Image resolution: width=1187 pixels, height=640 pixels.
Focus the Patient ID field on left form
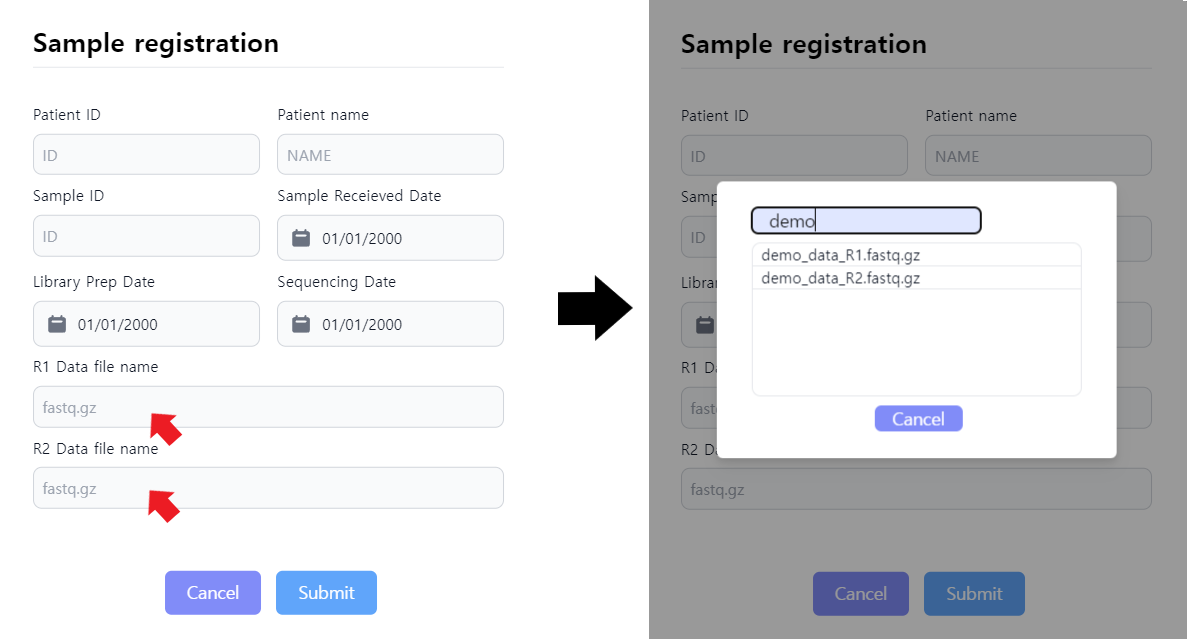click(x=146, y=155)
